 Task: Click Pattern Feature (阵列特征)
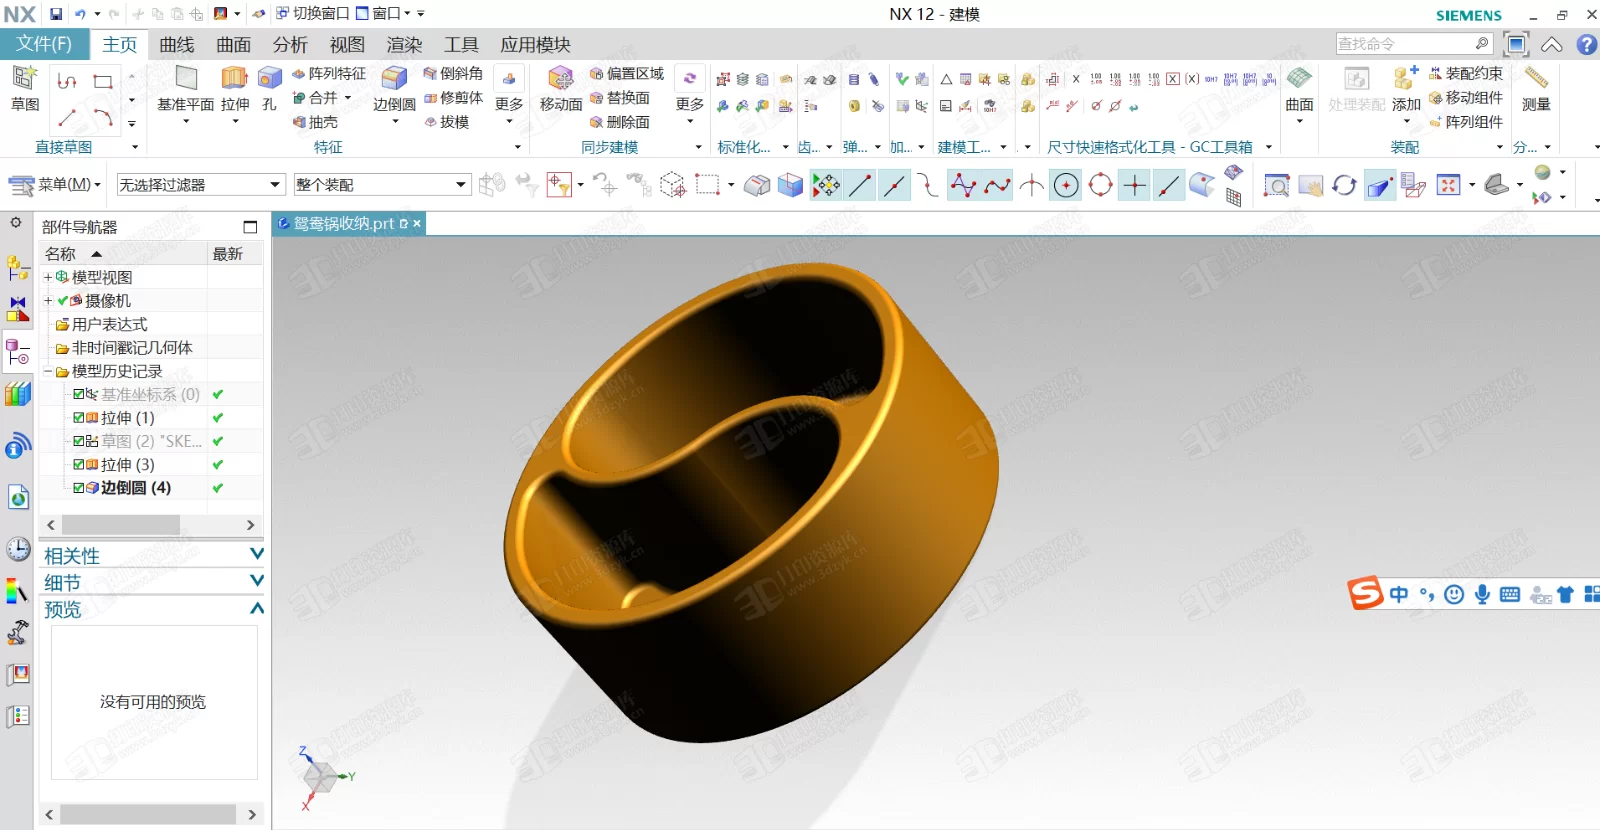[329, 74]
